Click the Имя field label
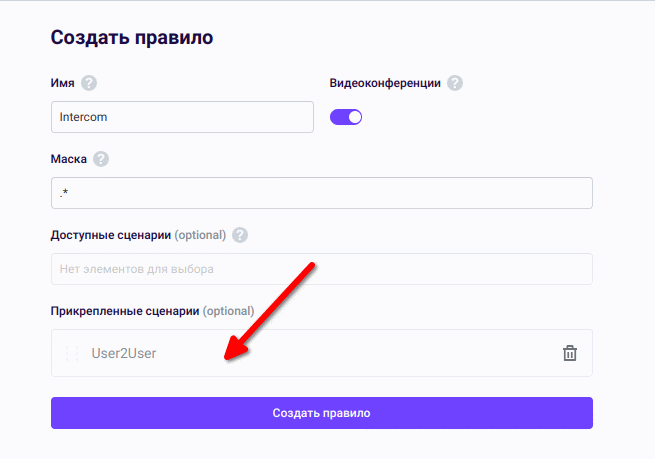655x459 pixels. pyautogui.click(x=62, y=83)
